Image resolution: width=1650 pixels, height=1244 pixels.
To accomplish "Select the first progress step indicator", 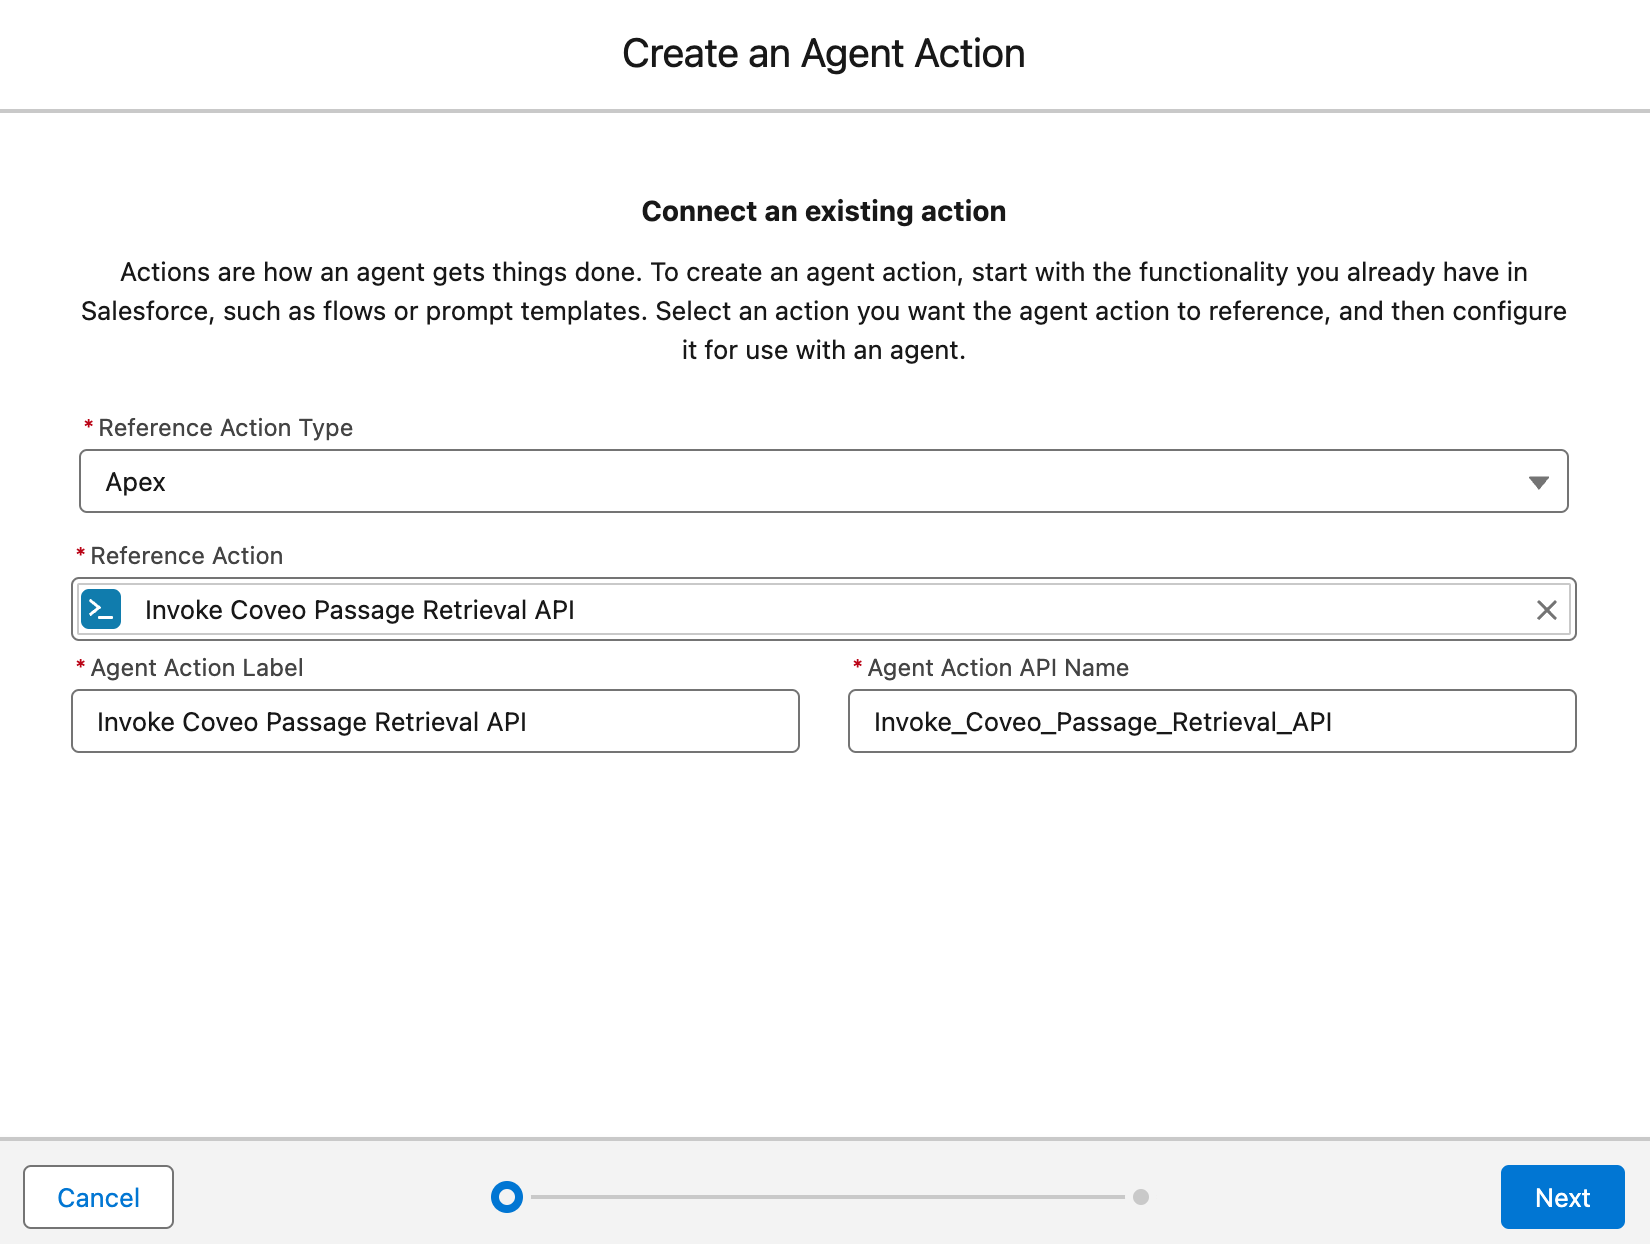I will click(507, 1197).
